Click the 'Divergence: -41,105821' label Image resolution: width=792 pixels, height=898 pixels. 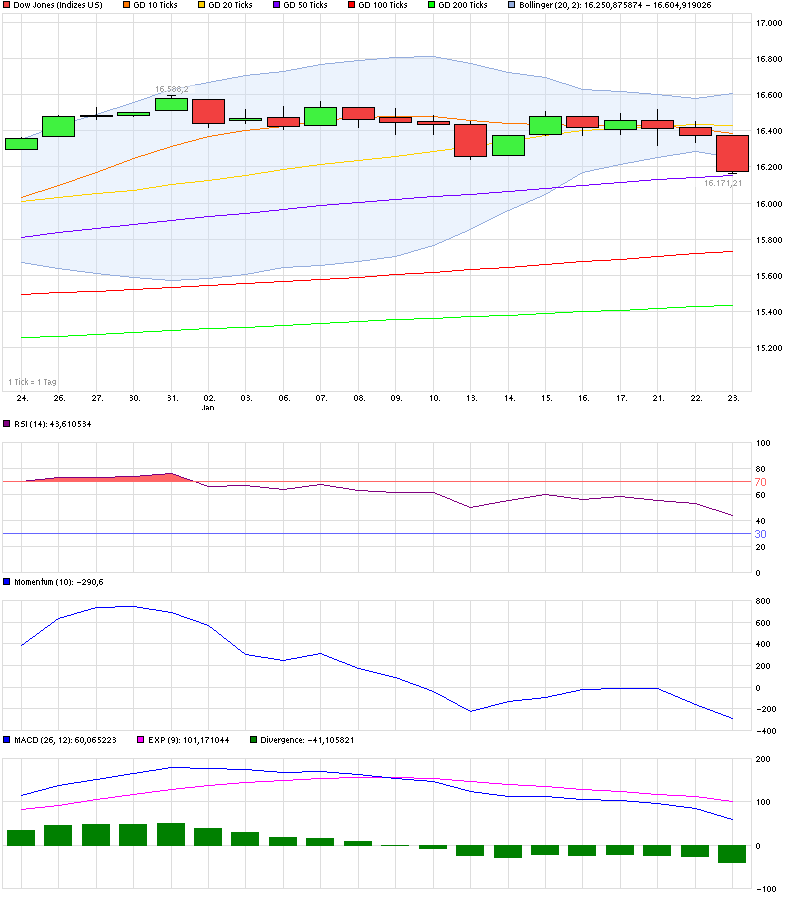pyautogui.click(x=307, y=741)
